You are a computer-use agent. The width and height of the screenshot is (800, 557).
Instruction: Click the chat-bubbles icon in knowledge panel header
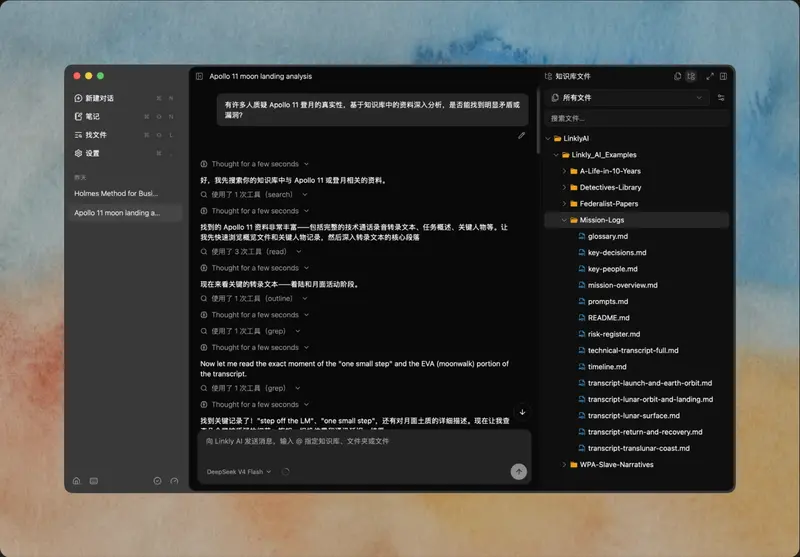click(677, 76)
